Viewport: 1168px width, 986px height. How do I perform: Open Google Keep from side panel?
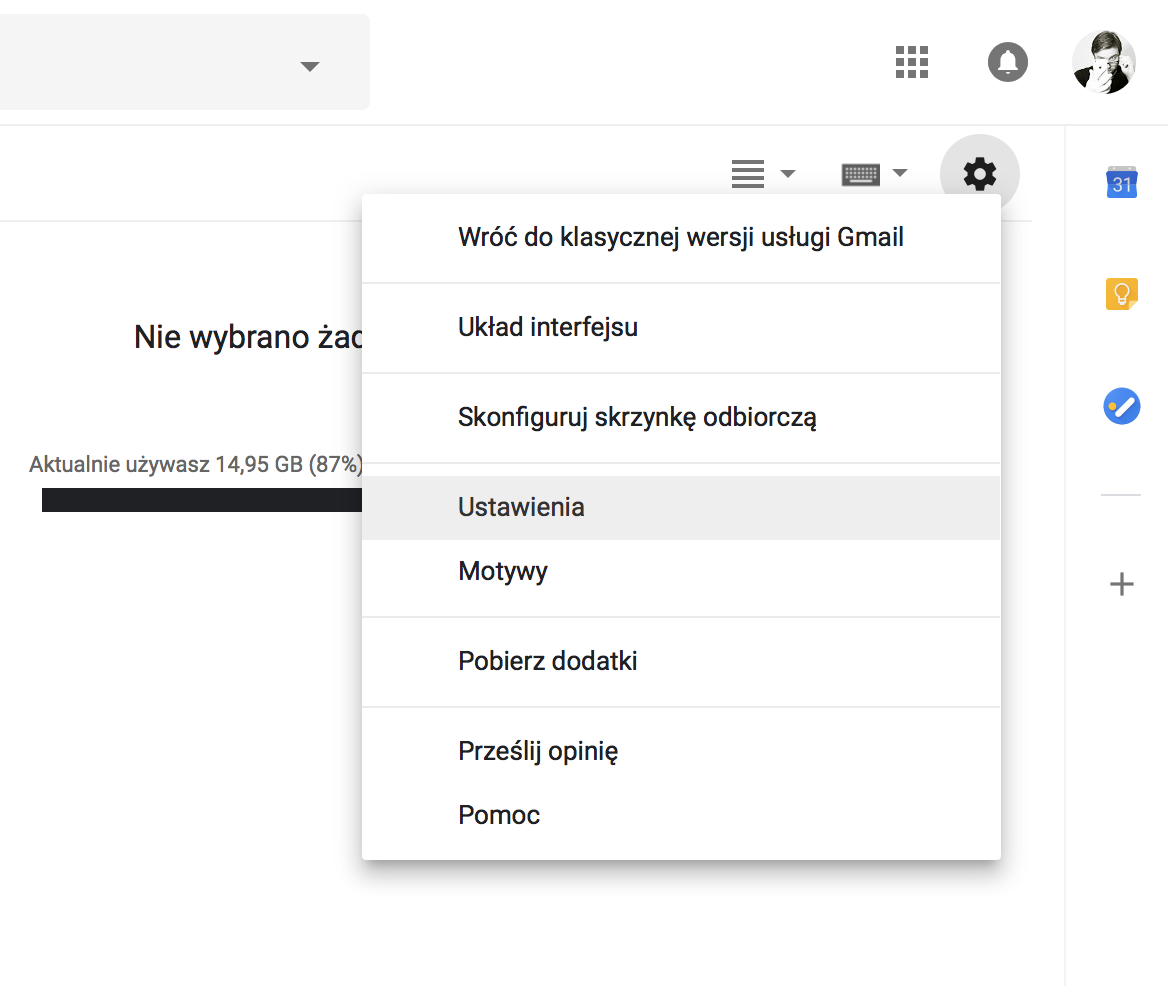point(1122,294)
